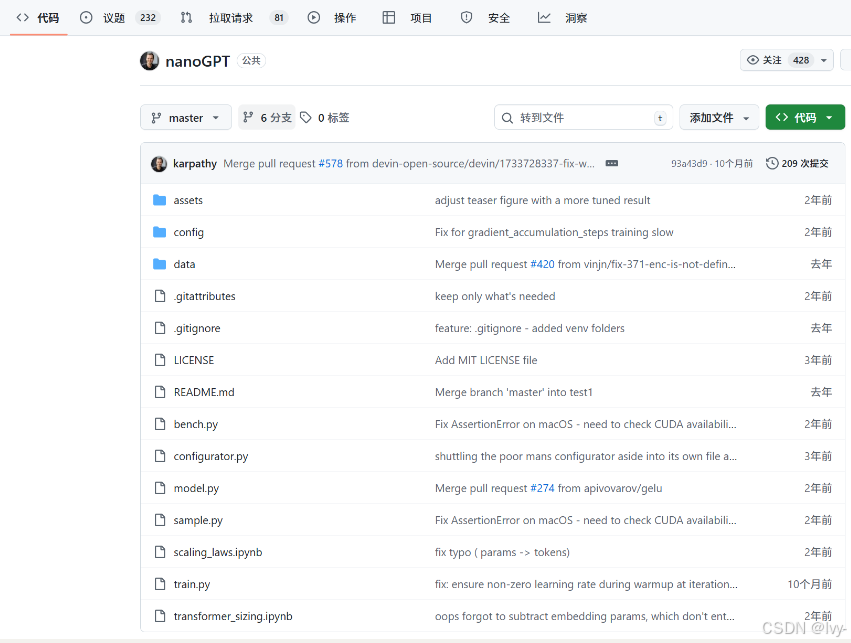This screenshot has width=851, height=643.
Task: View 209 次提交 commit history
Action: [x=797, y=163]
